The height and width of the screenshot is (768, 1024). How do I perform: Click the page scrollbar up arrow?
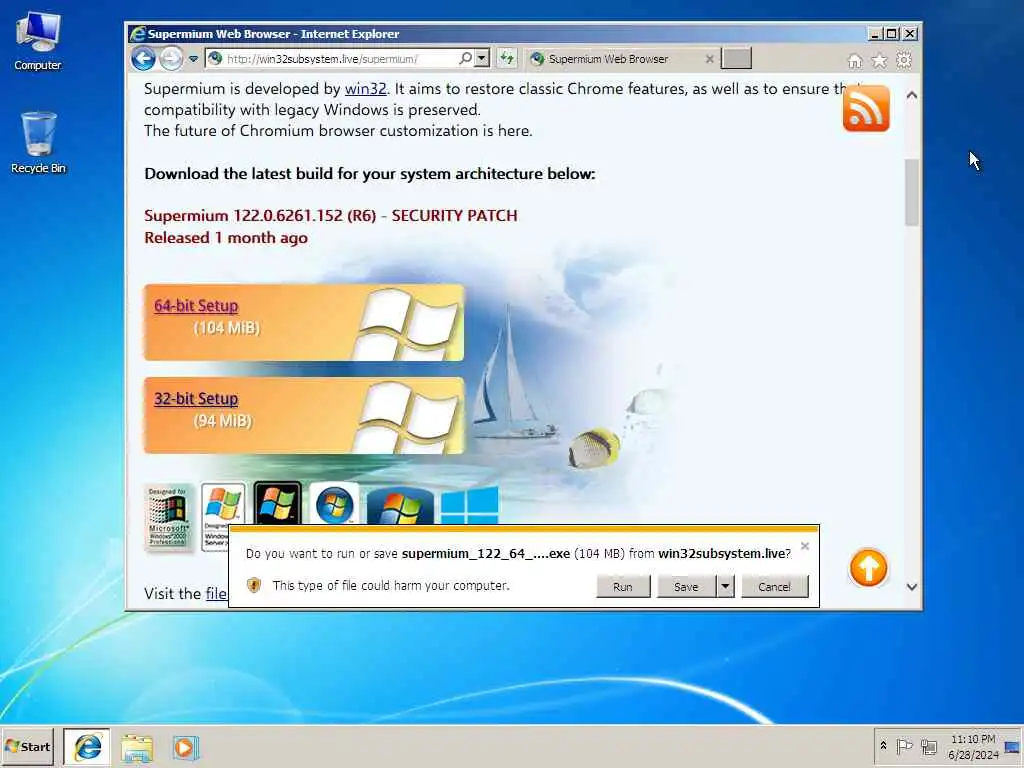tap(912, 95)
